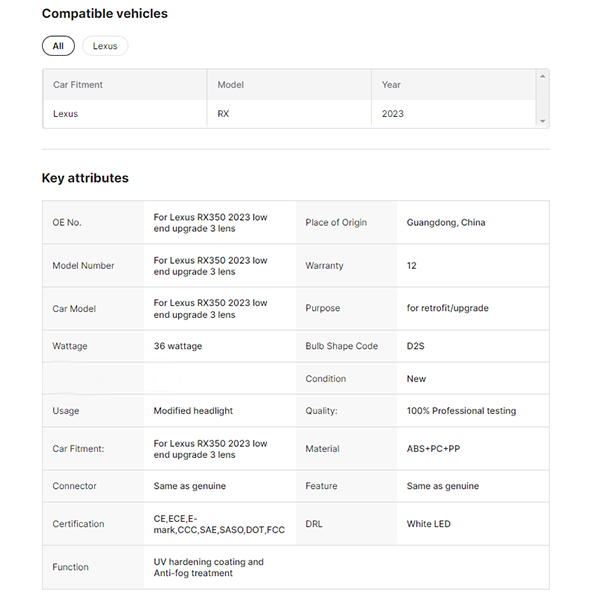The image size is (600, 600).
Task: Click the compatible vehicles table scroll-up arrow
Action: [543, 76]
